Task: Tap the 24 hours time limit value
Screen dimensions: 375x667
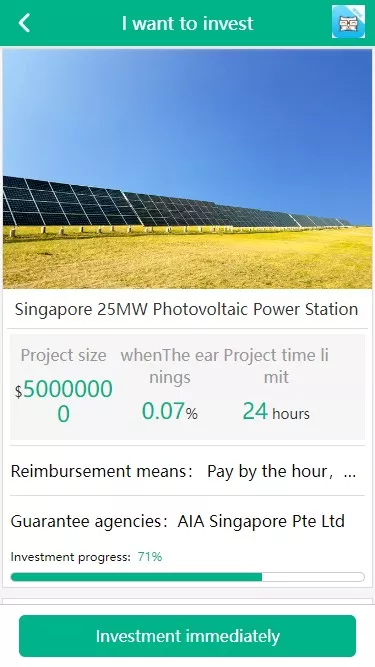Action: pyautogui.click(x=276, y=412)
